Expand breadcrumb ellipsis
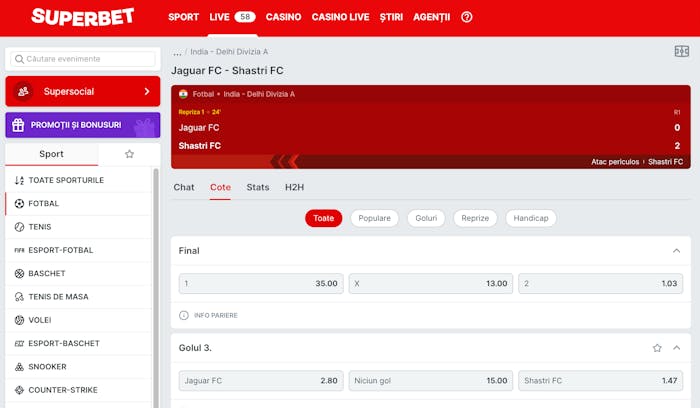 click(x=177, y=52)
